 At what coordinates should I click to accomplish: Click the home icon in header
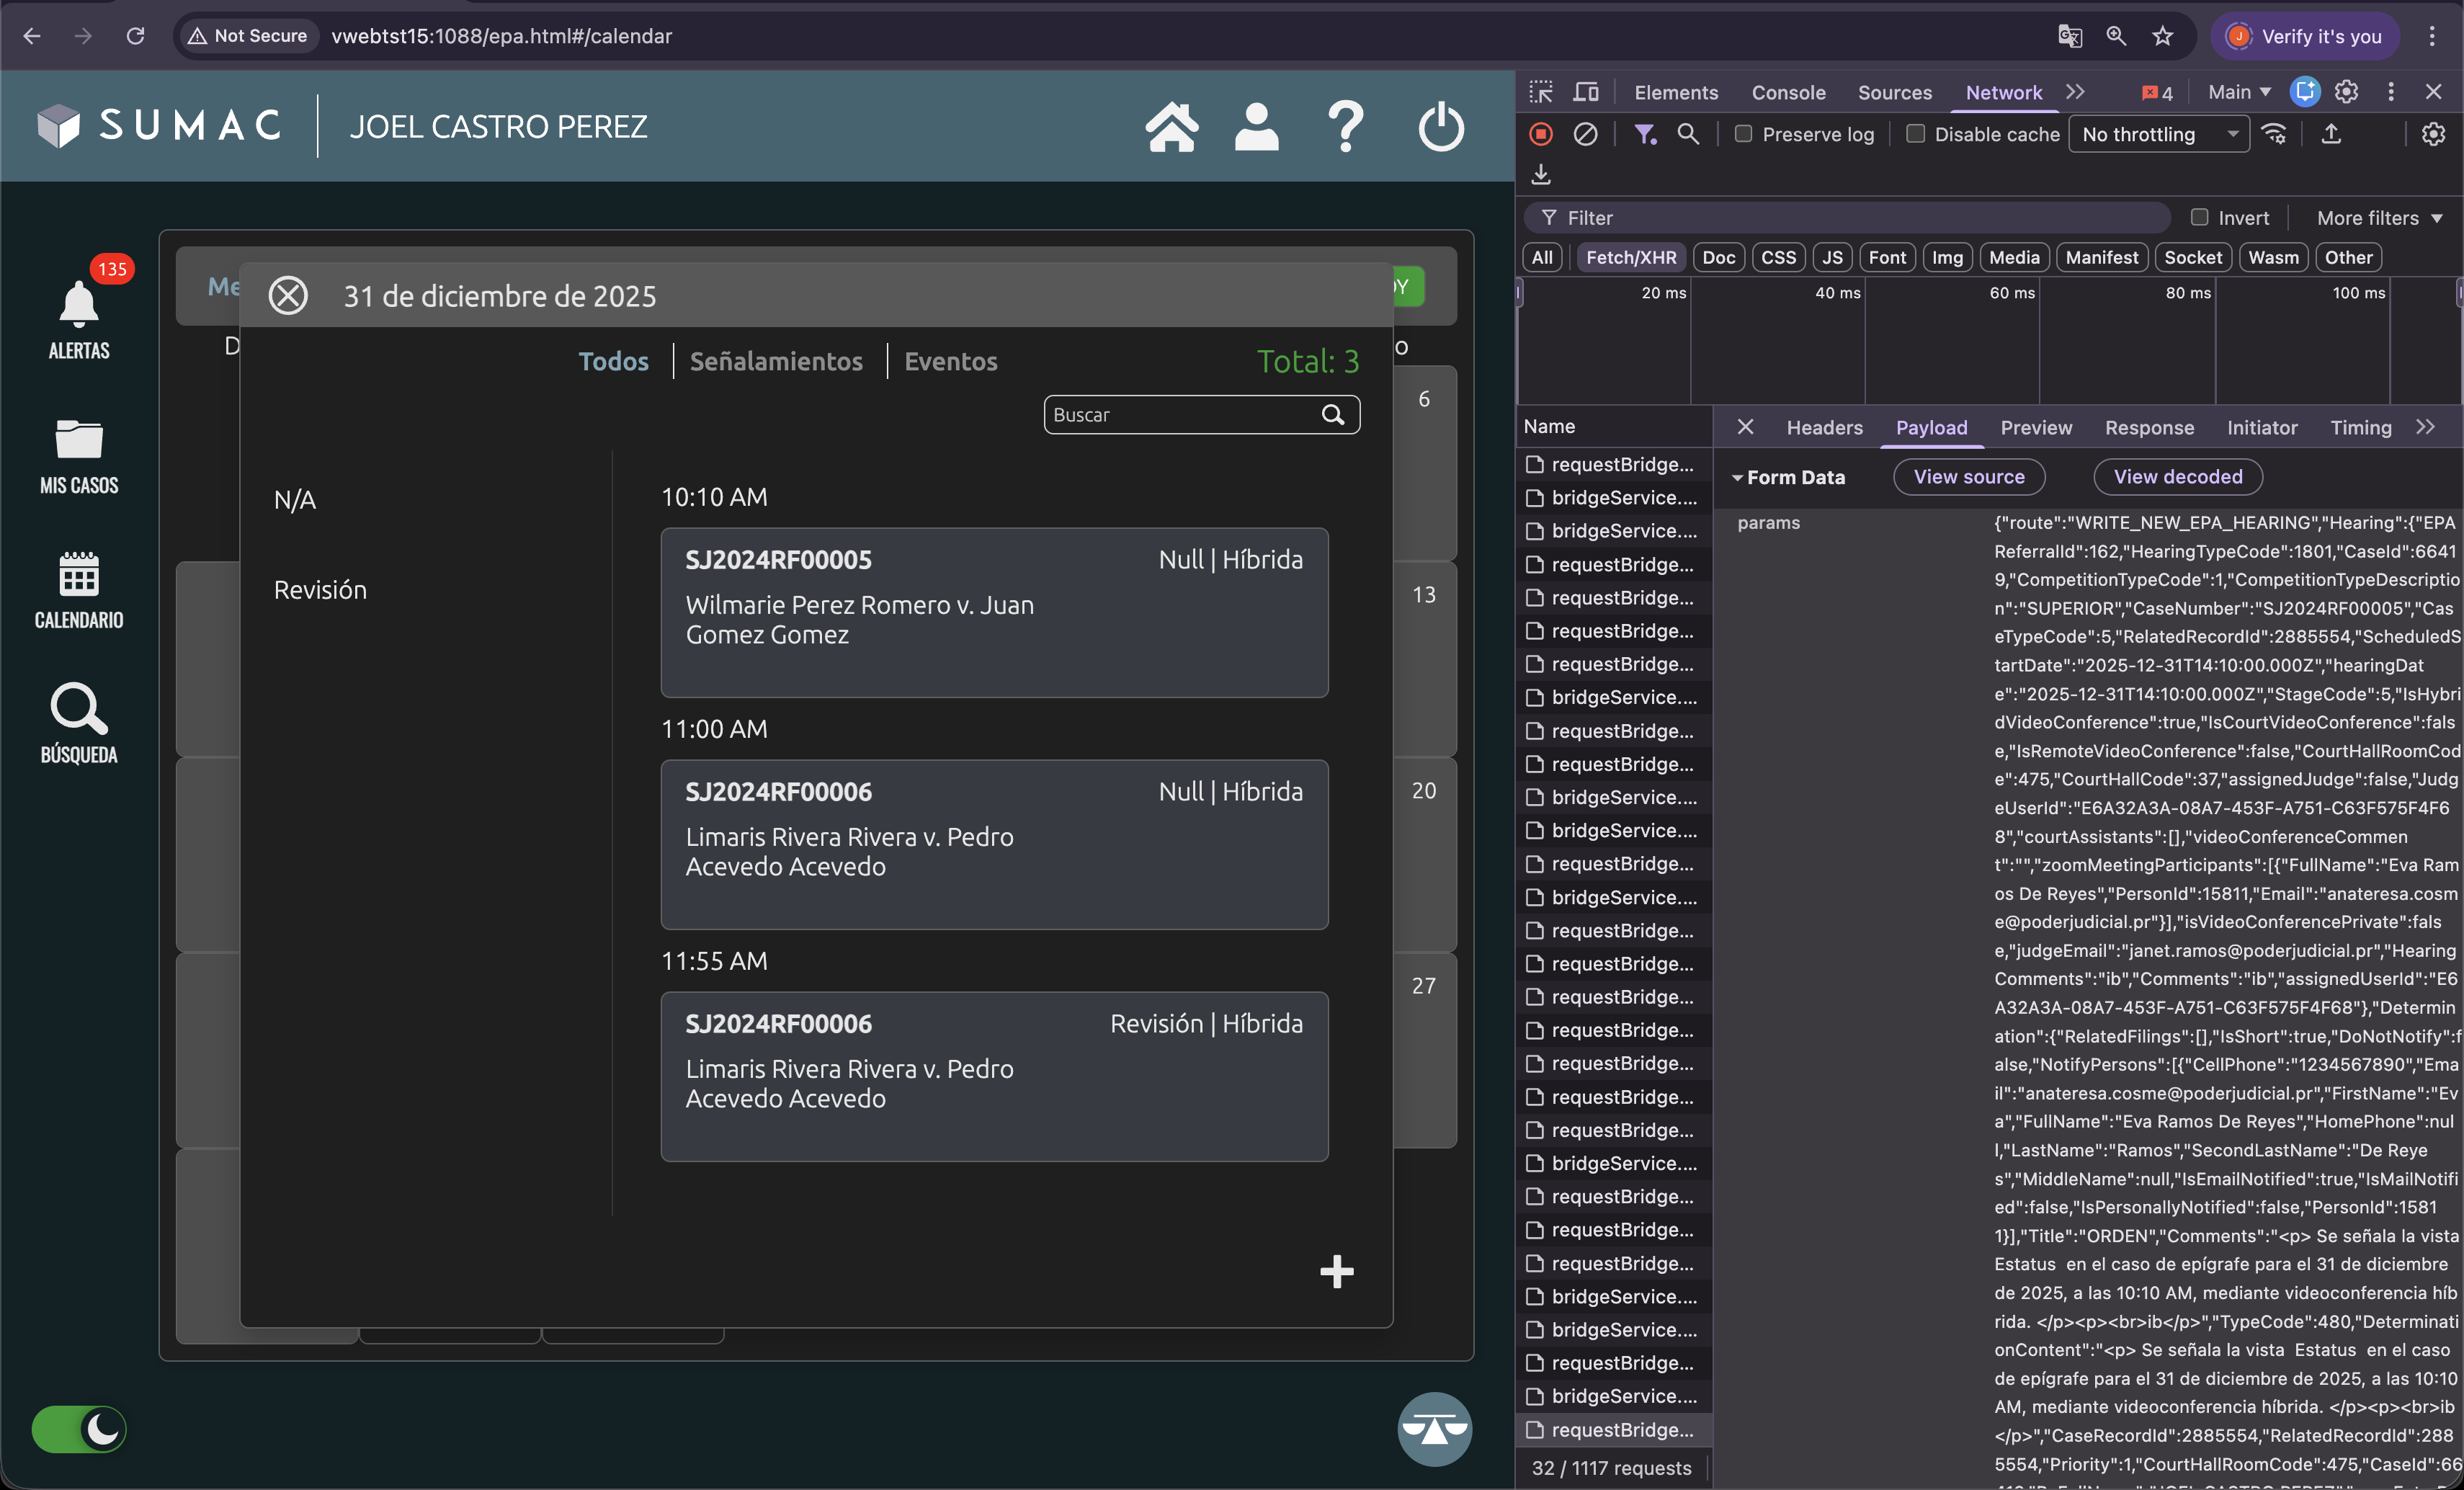coord(1171,127)
